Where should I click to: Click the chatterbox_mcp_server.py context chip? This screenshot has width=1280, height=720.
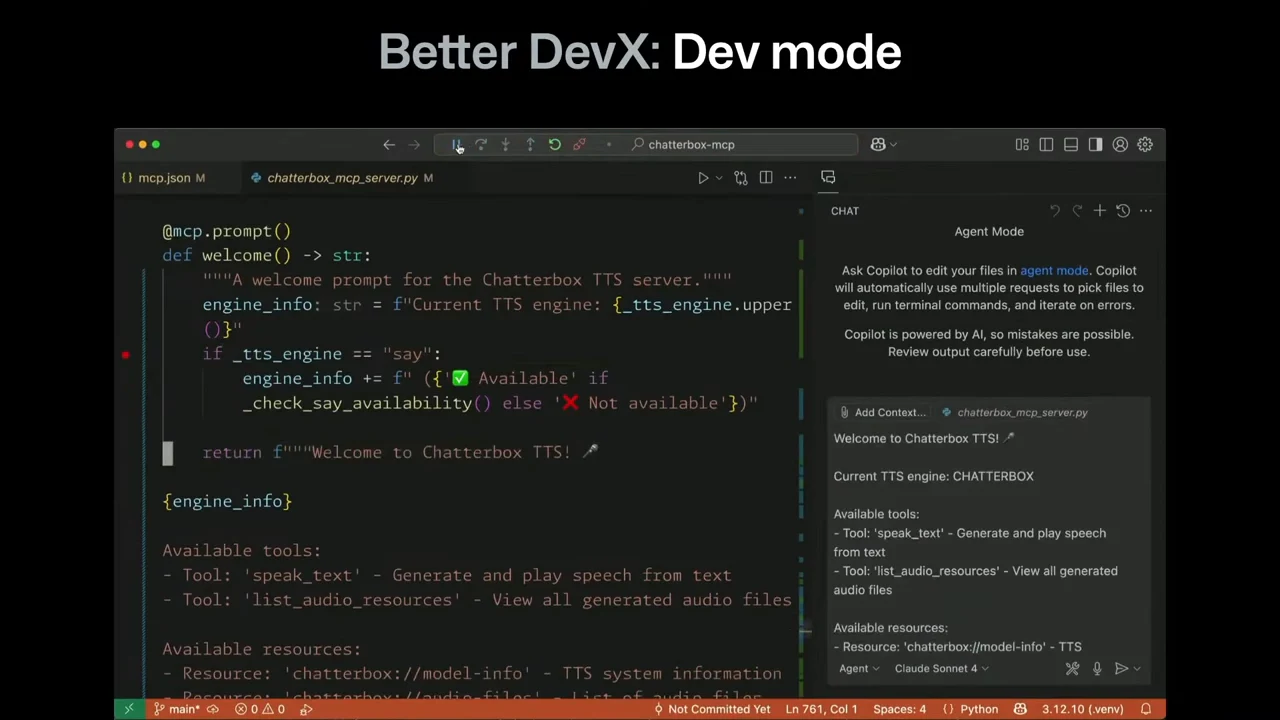coord(1014,412)
